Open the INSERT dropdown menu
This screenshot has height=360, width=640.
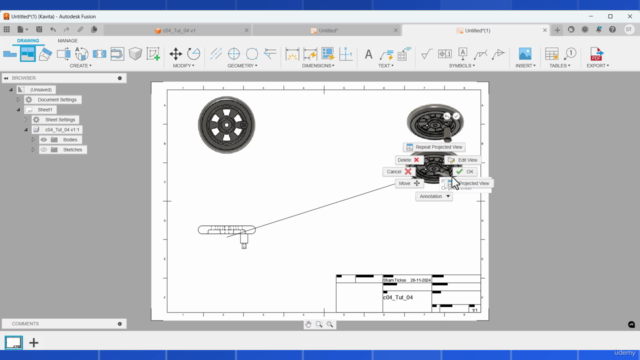pyautogui.click(x=525, y=66)
